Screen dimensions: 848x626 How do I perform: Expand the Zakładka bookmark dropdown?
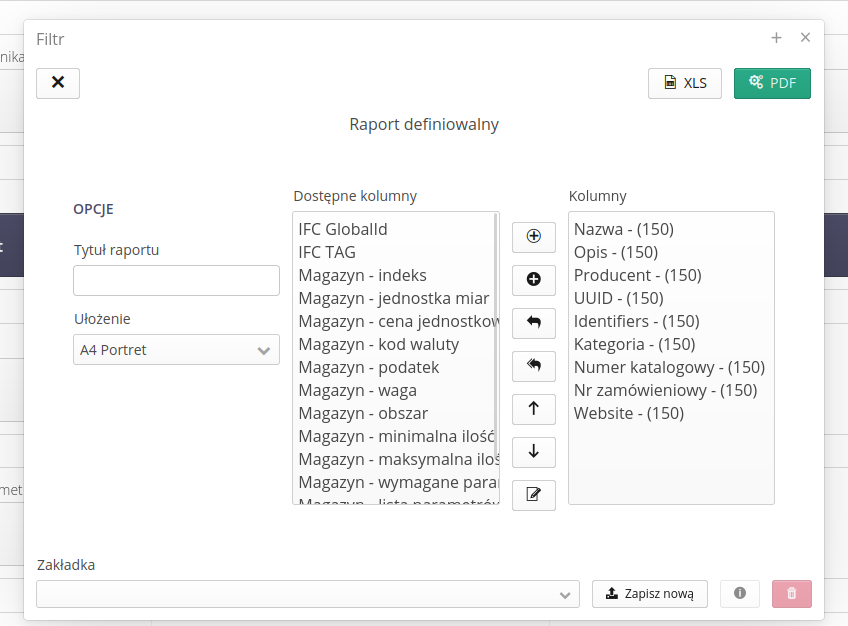coord(307,594)
